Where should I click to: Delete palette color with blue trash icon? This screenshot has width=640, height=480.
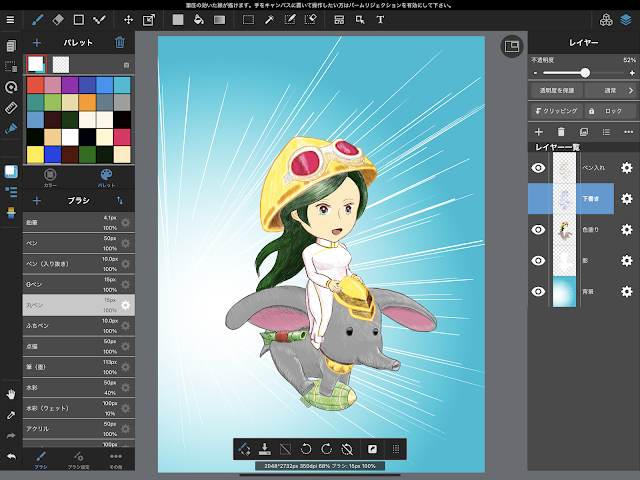(120, 42)
